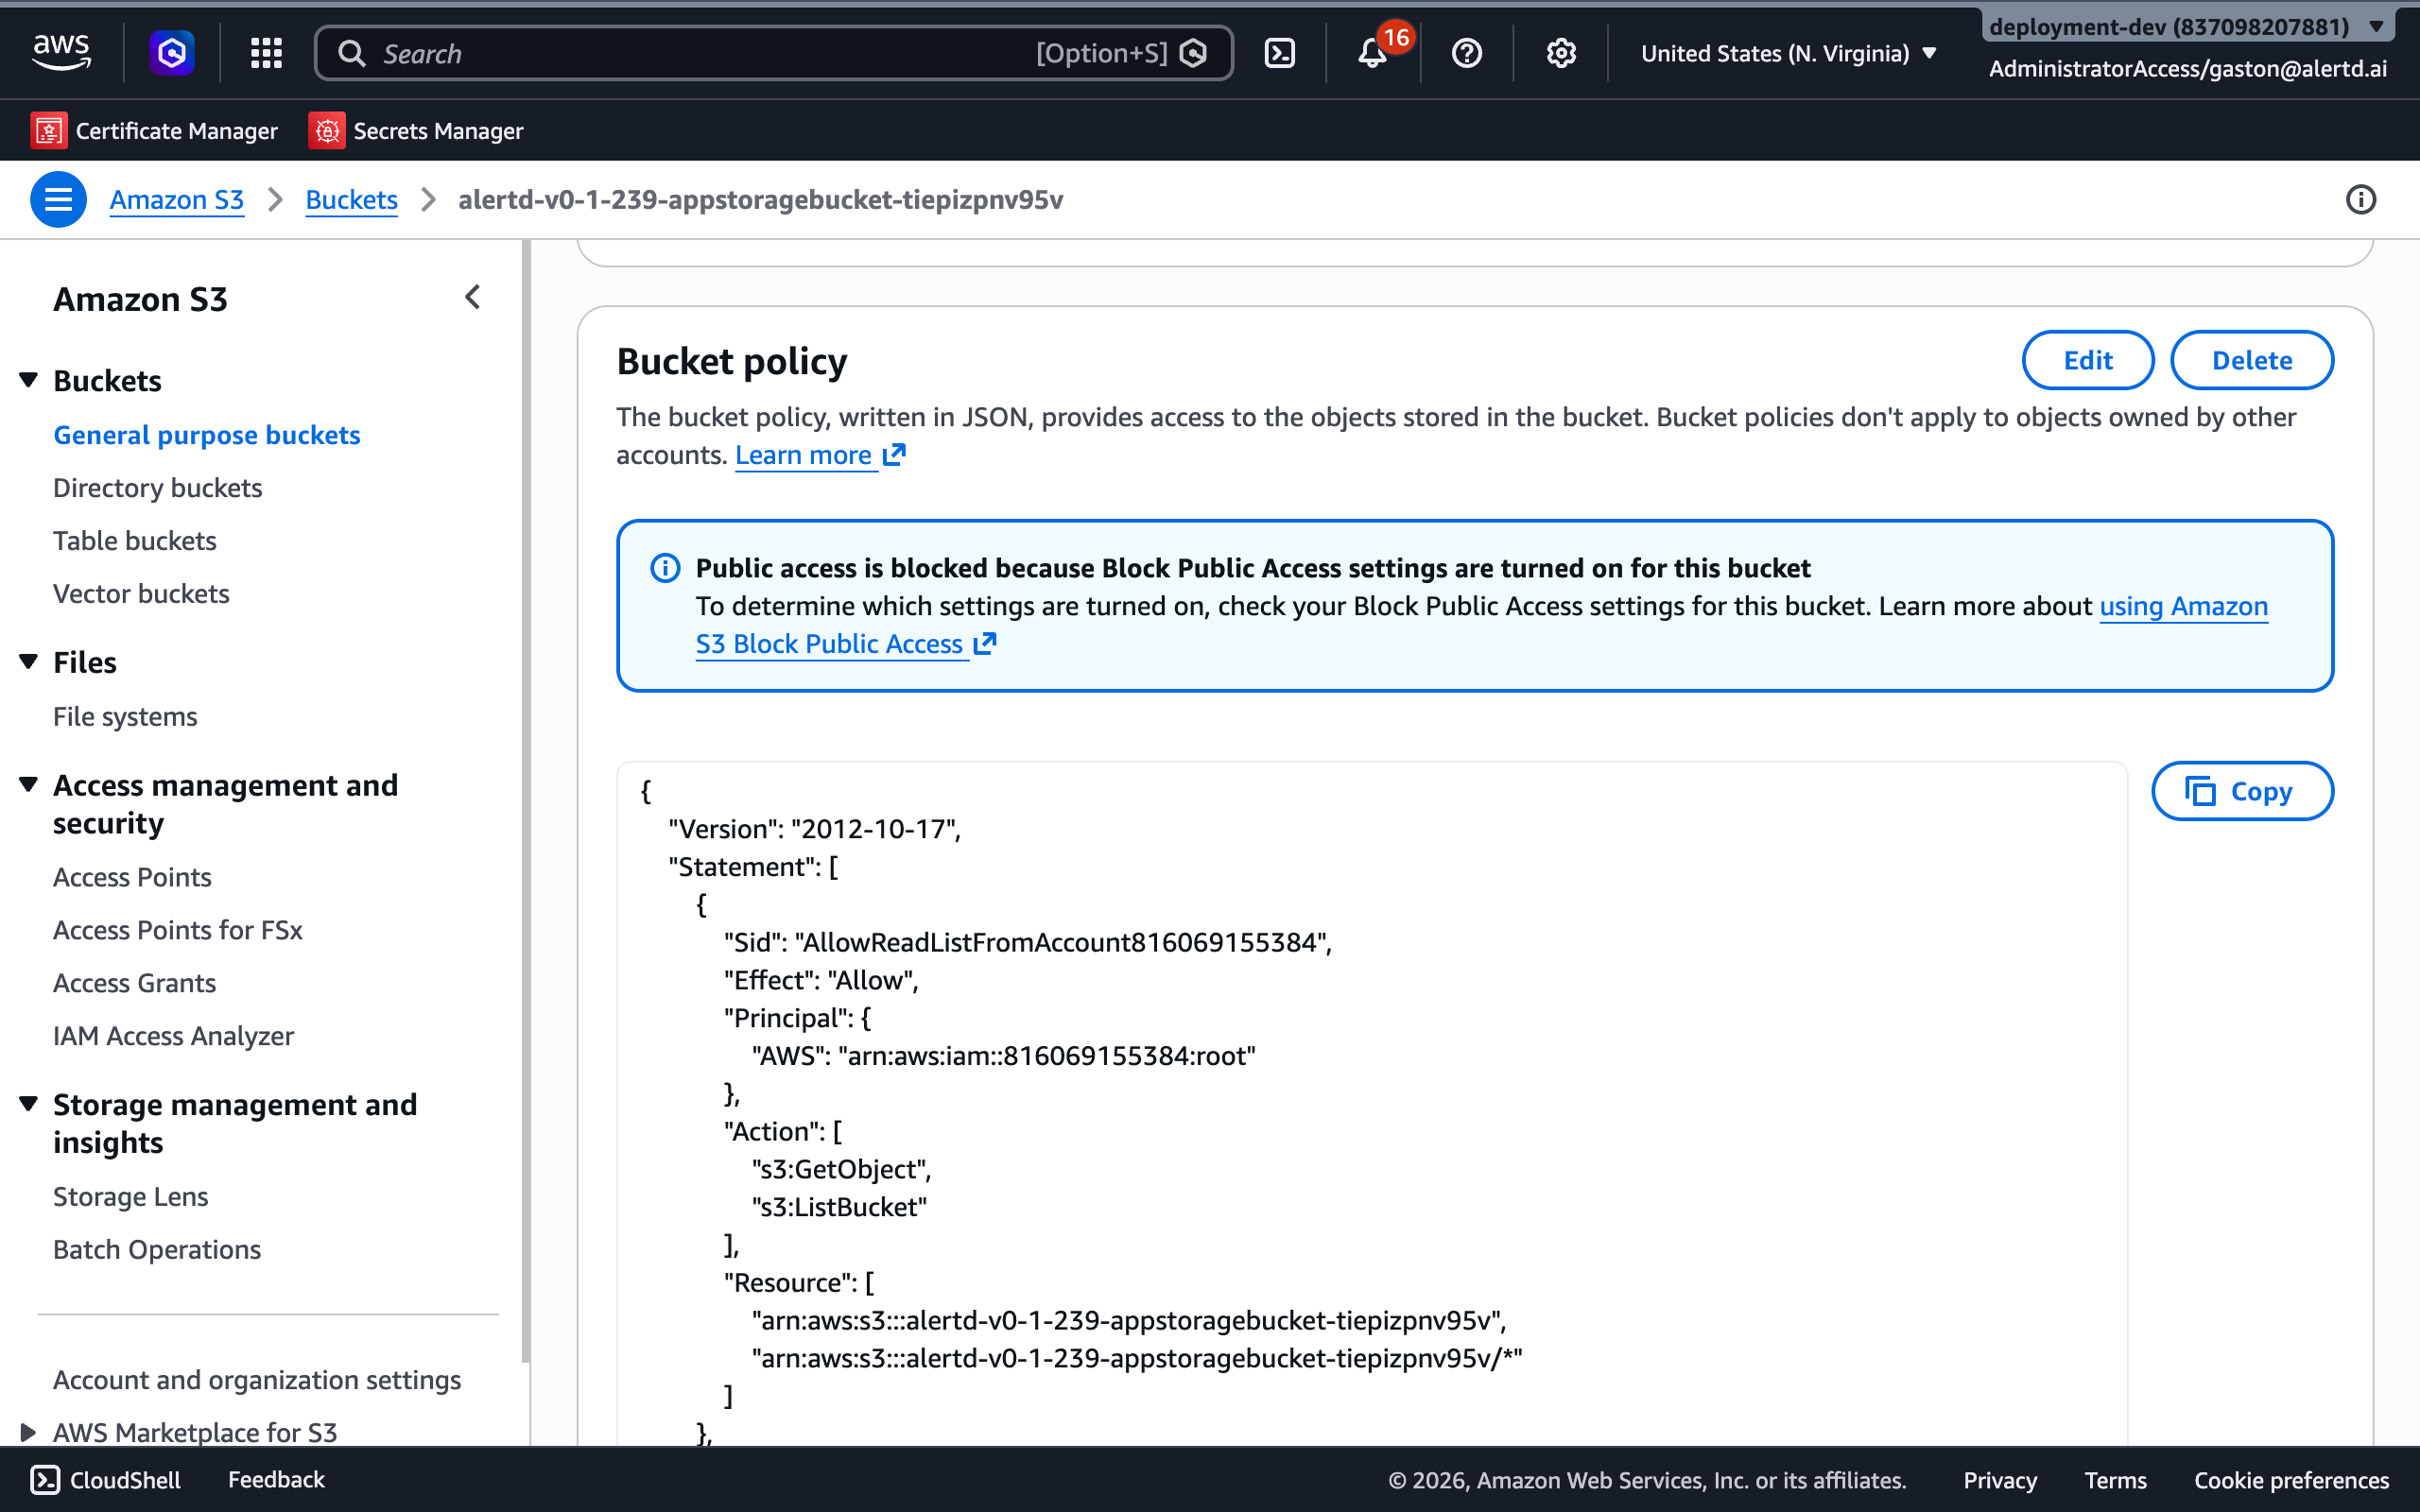Open Access Grants

134,983
